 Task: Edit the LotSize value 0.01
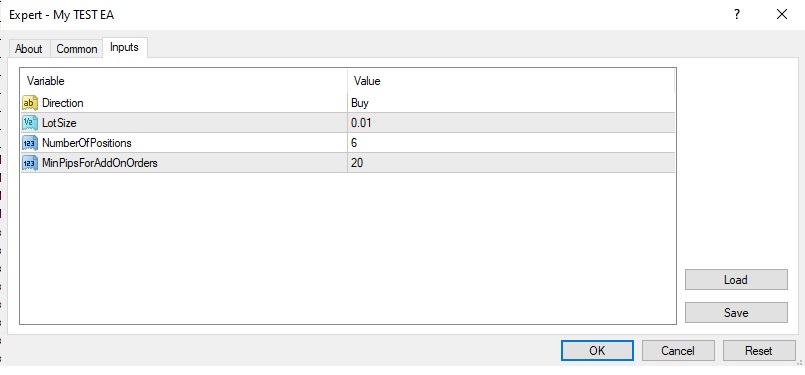pos(511,123)
